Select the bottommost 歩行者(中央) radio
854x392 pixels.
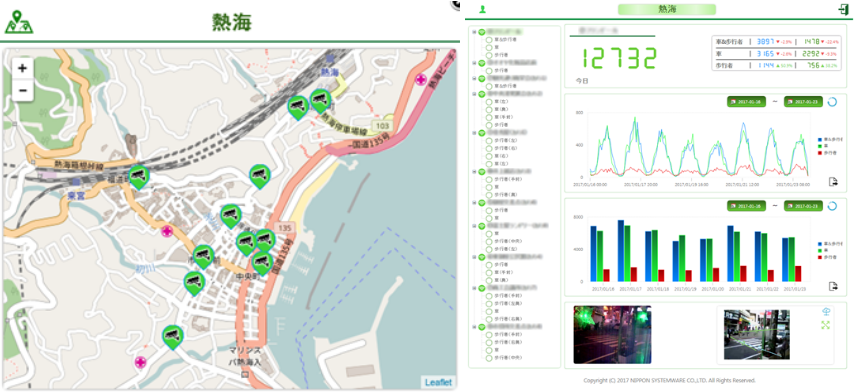489,357
